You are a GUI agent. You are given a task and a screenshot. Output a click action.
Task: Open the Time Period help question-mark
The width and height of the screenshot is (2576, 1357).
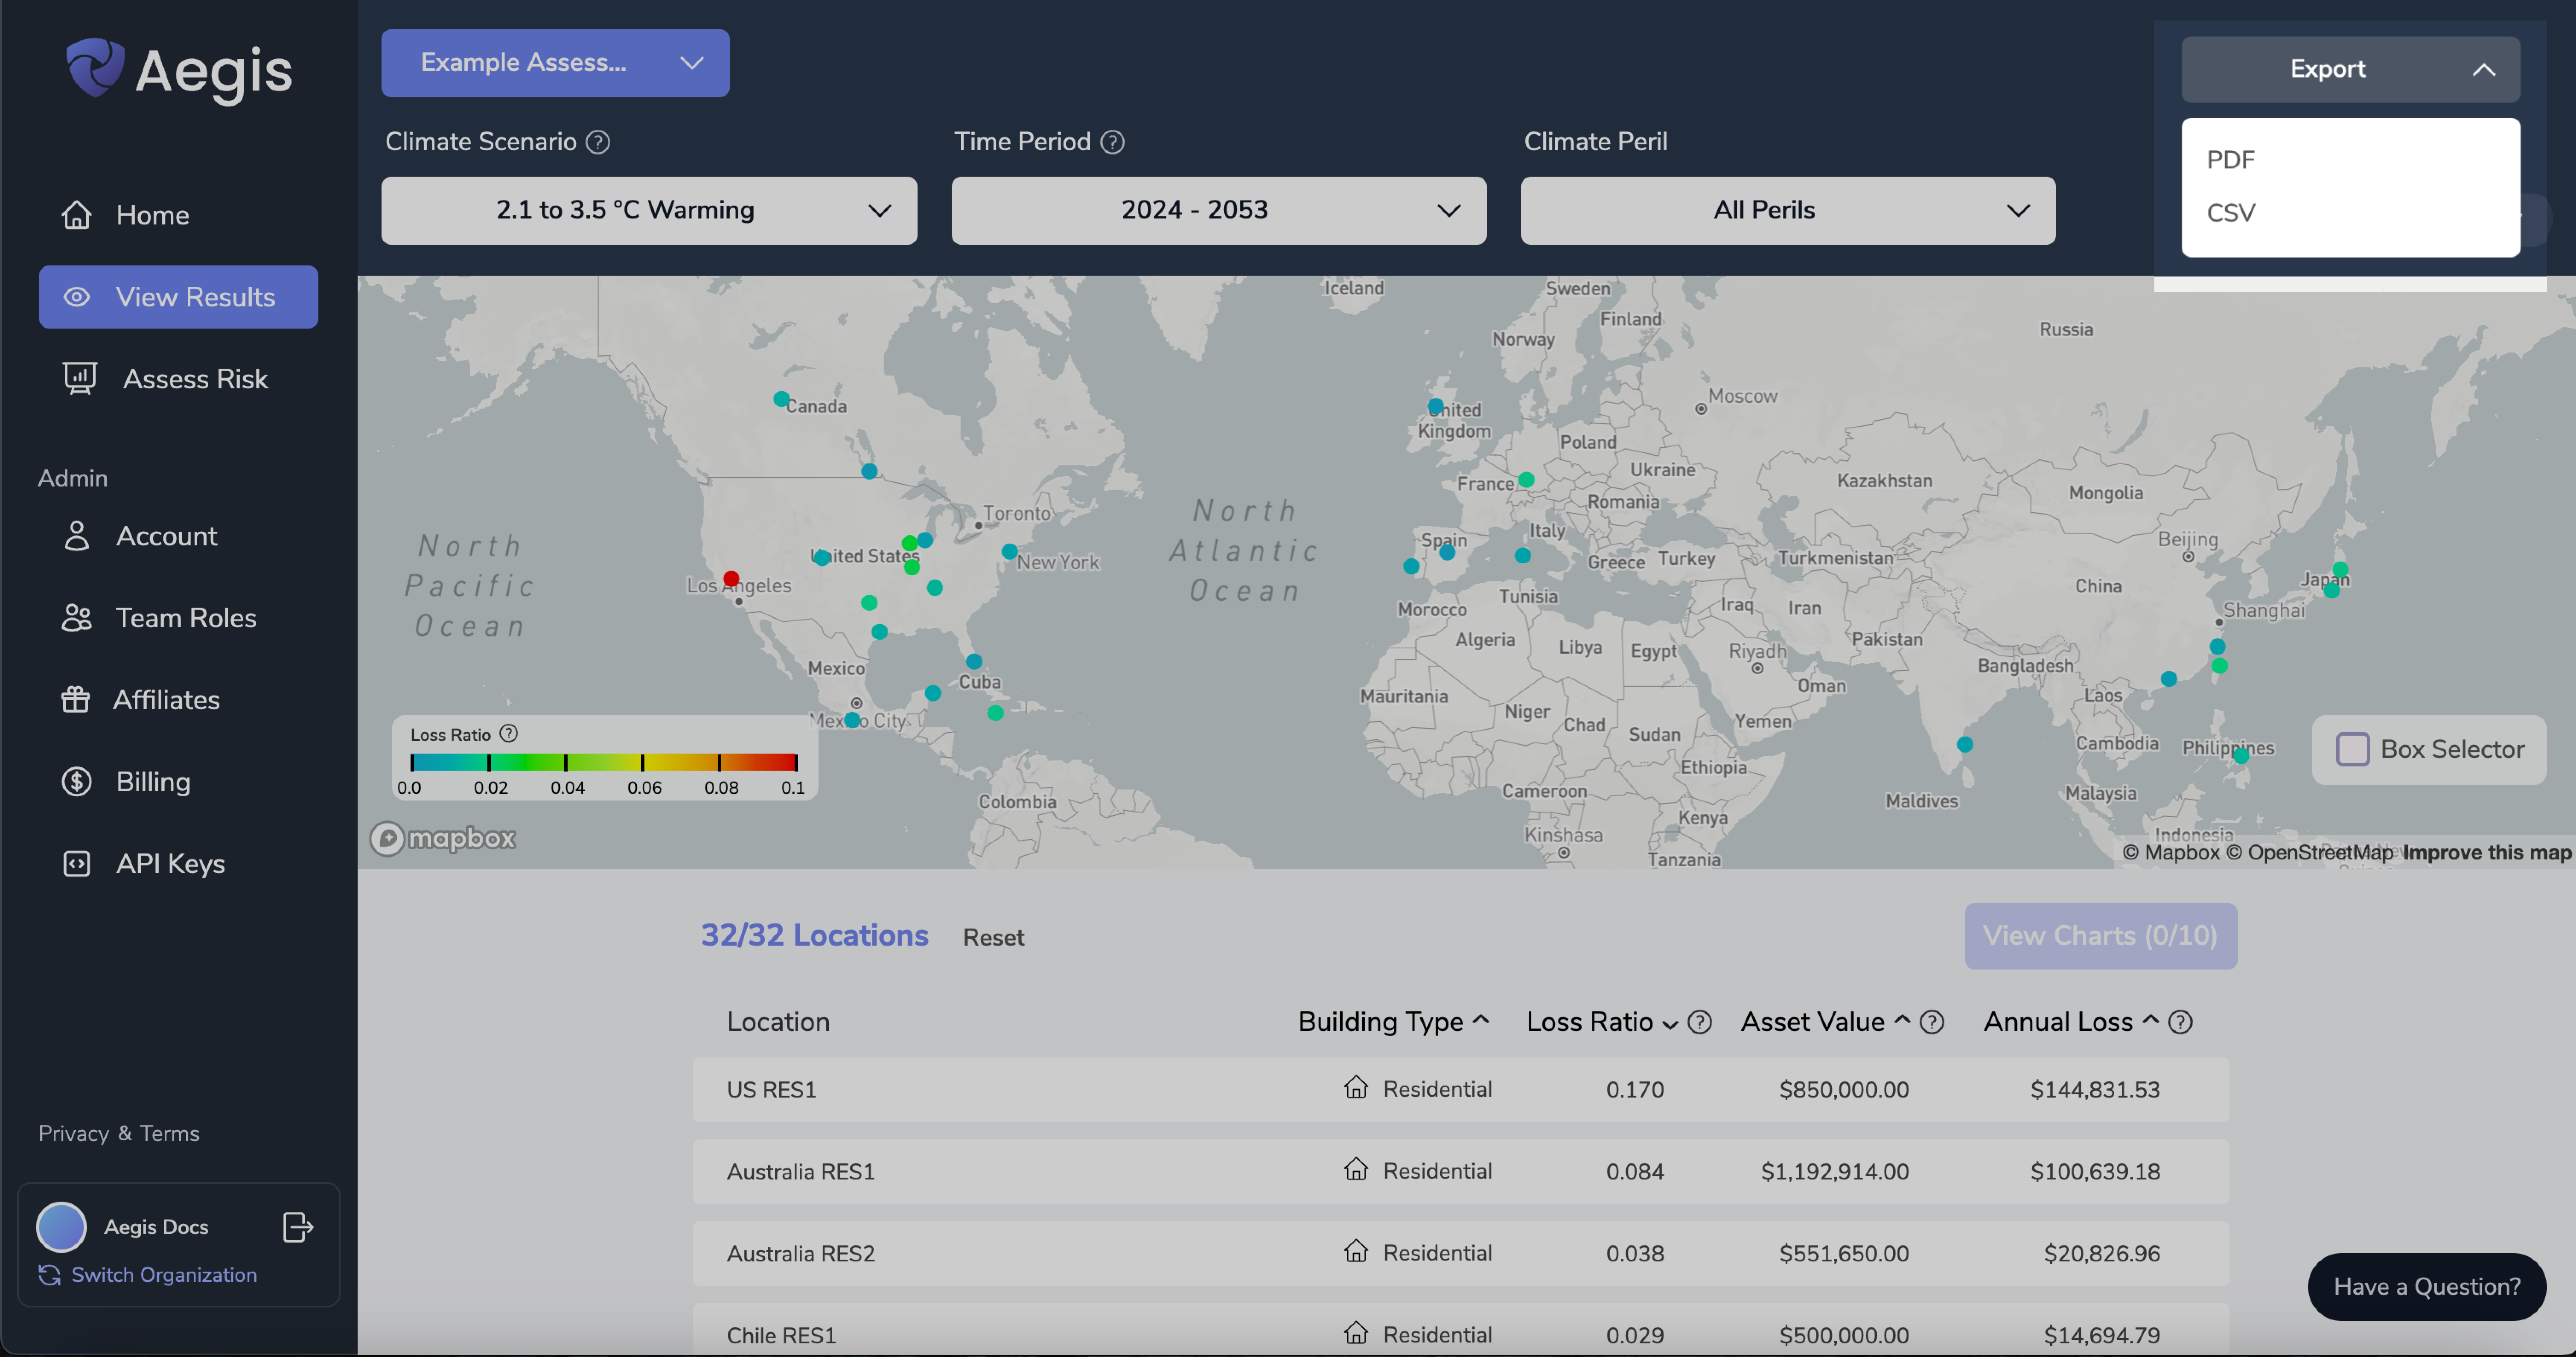pyautogui.click(x=1113, y=142)
